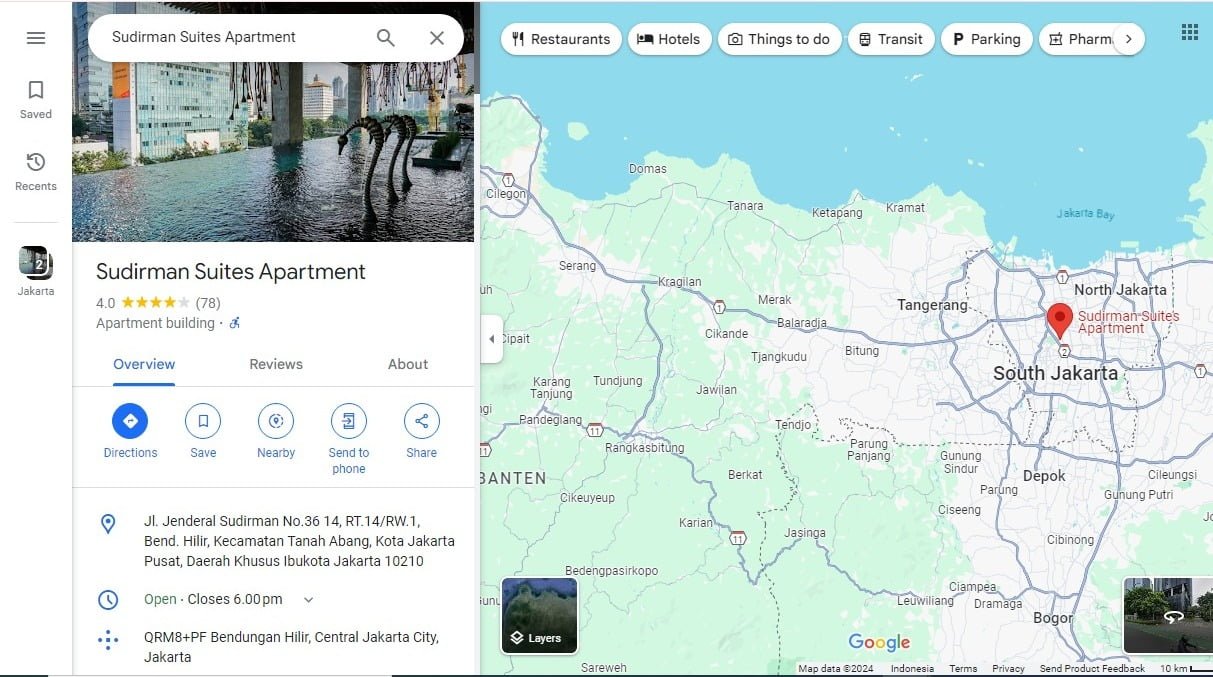Click the Hotels category chip
The height and width of the screenshot is (677, 1213).
point(669,39)
